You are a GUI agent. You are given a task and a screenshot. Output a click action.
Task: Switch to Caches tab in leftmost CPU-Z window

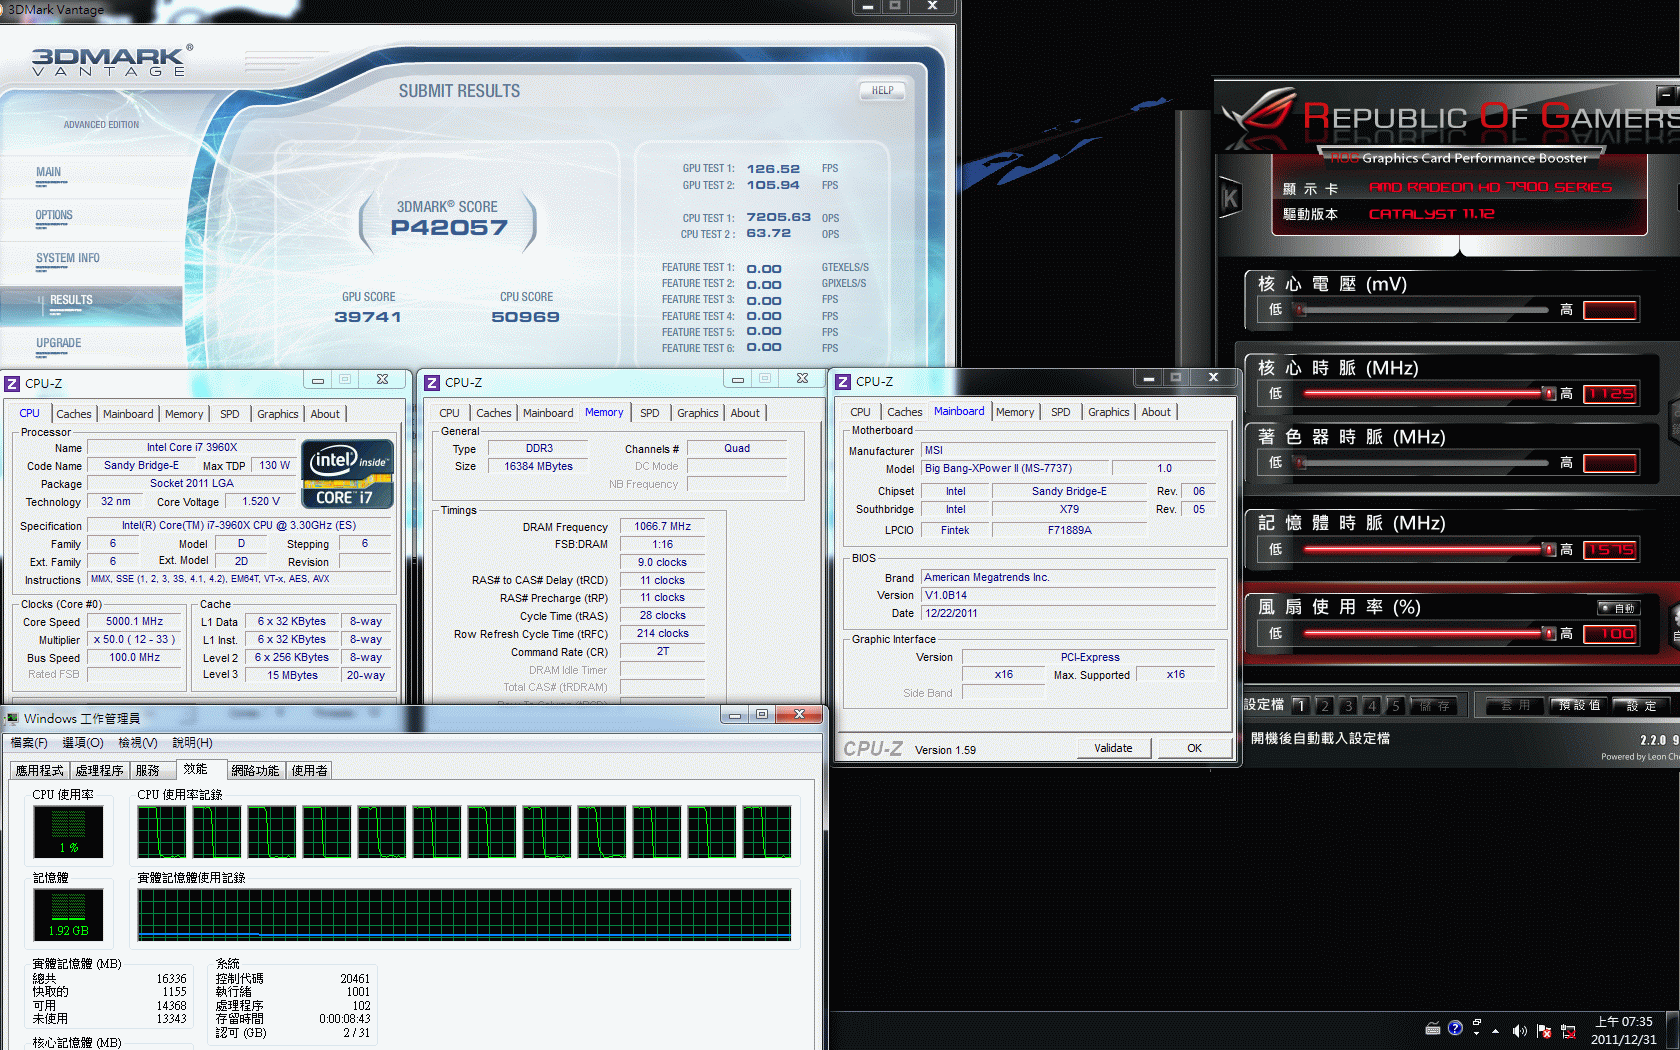click(x=74, y=414)
